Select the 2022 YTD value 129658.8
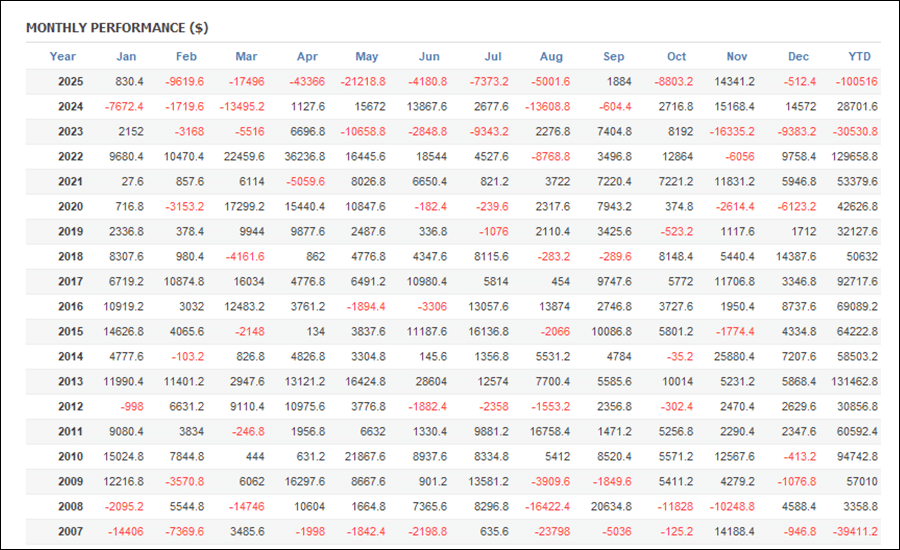The width and height of the screenshot is (900, 550). click(x=853, y=157)
